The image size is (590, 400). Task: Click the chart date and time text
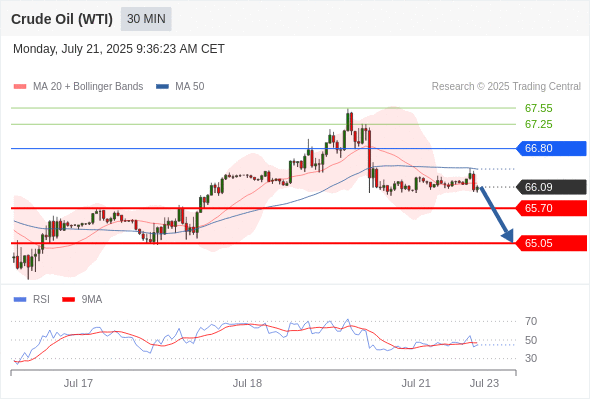click(119, 49)
